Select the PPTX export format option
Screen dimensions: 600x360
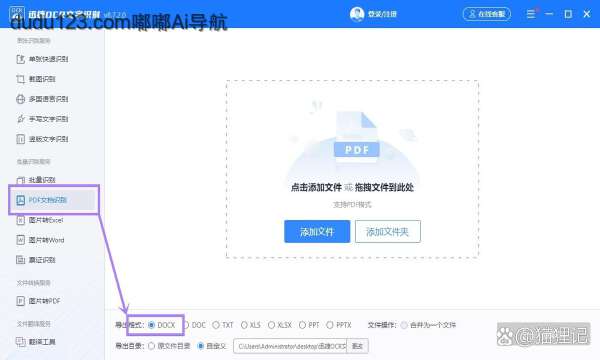[x=339, y=325]
